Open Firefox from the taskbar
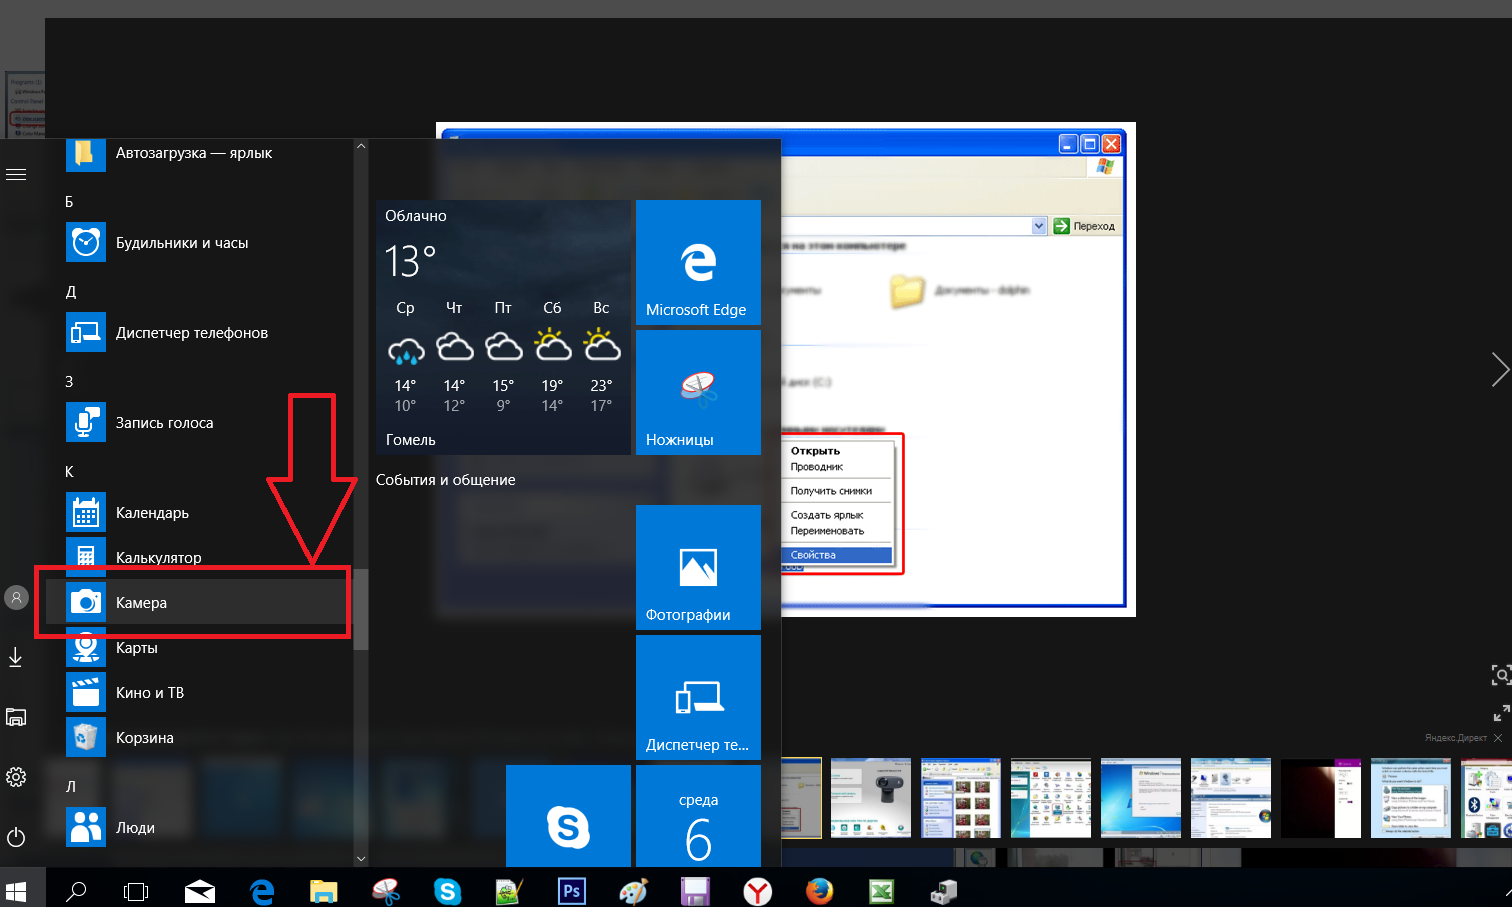This screenshot has height=907, width=1512. (819, 890)
